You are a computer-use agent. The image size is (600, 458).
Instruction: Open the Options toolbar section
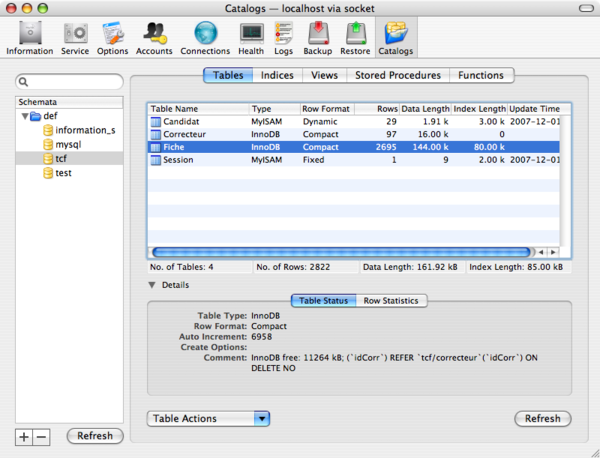pyautogui.click(x=112, y=37)
